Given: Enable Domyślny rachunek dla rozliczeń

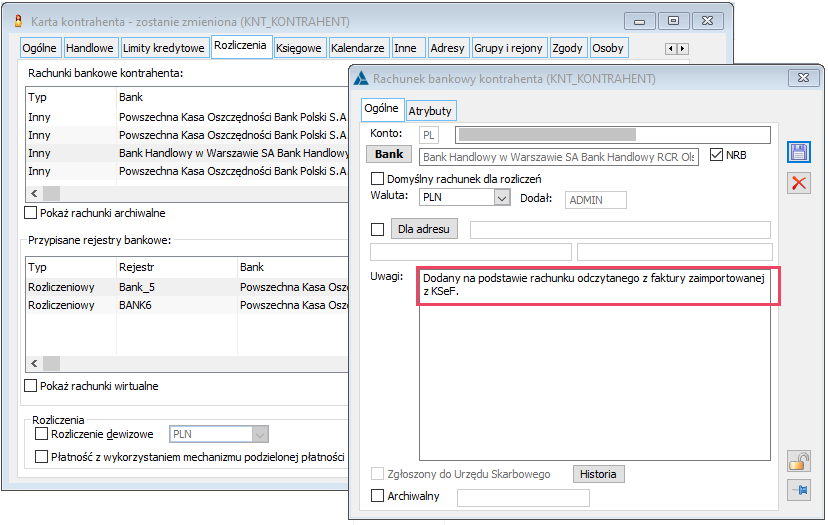Looking at the screenshot, I should pos(377,179).
